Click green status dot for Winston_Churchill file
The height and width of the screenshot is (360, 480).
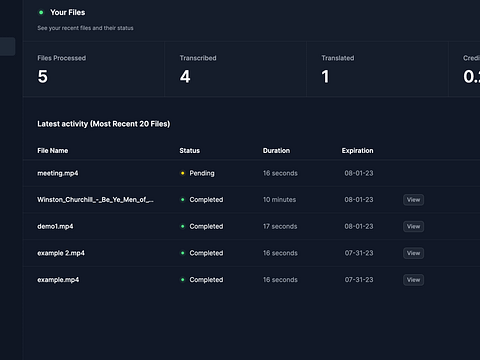182,200
